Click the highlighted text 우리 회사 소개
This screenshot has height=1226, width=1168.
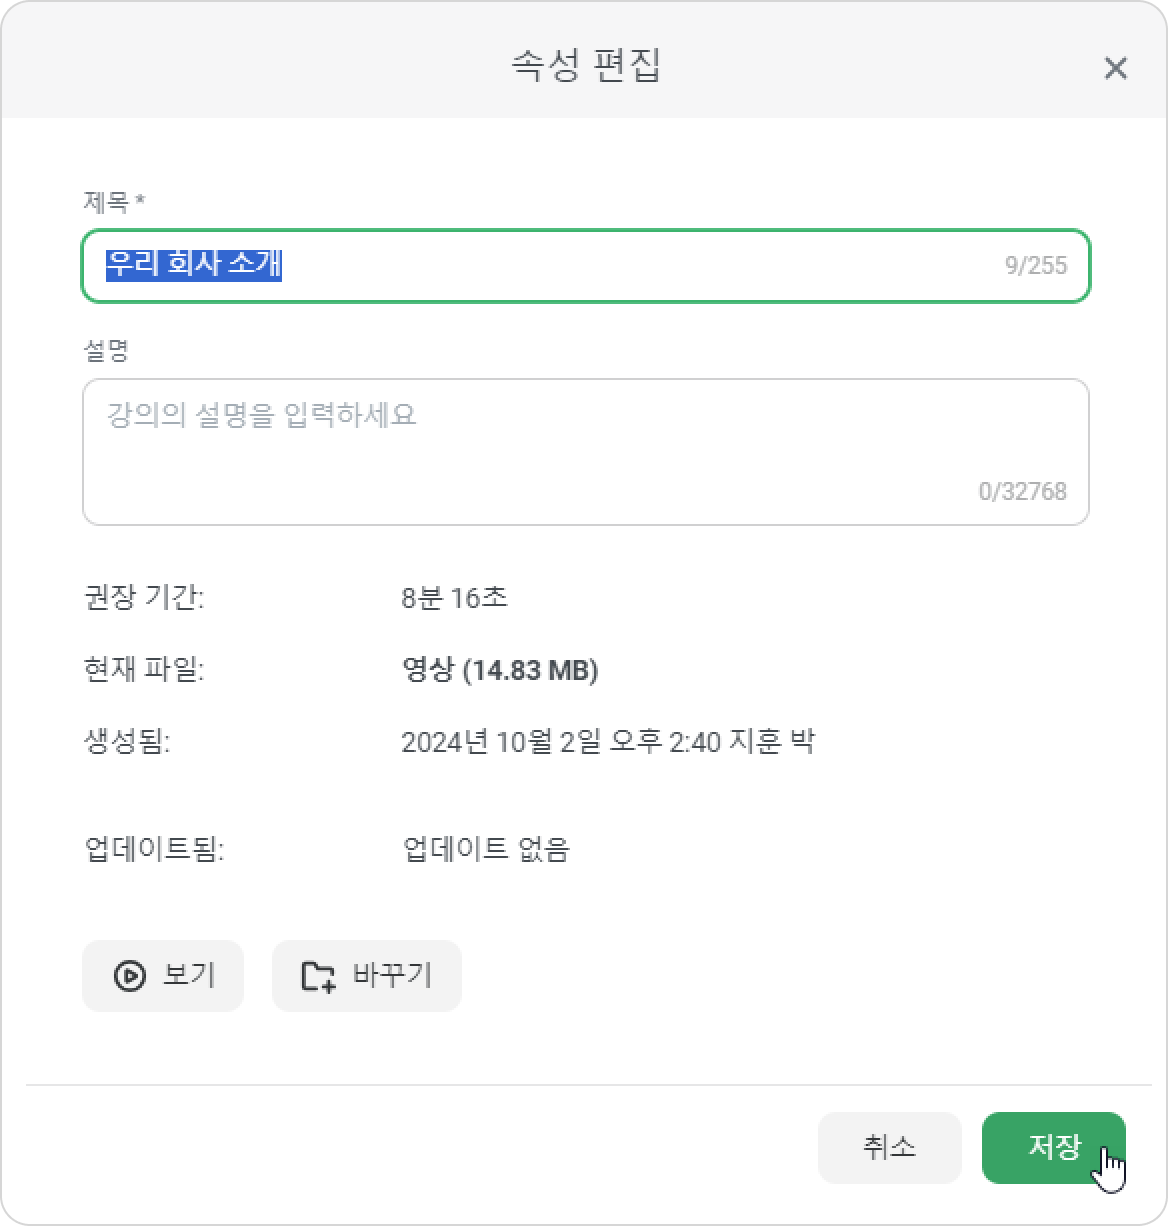tap(194, 264)
